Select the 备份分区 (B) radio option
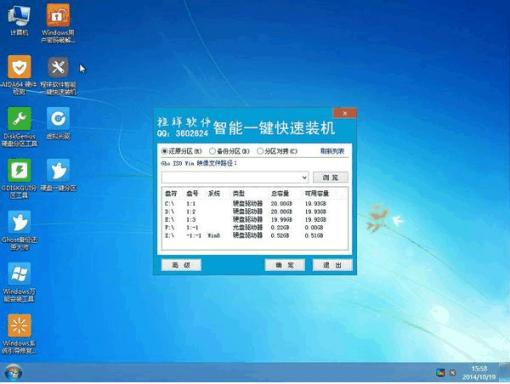 pos(229,151)
